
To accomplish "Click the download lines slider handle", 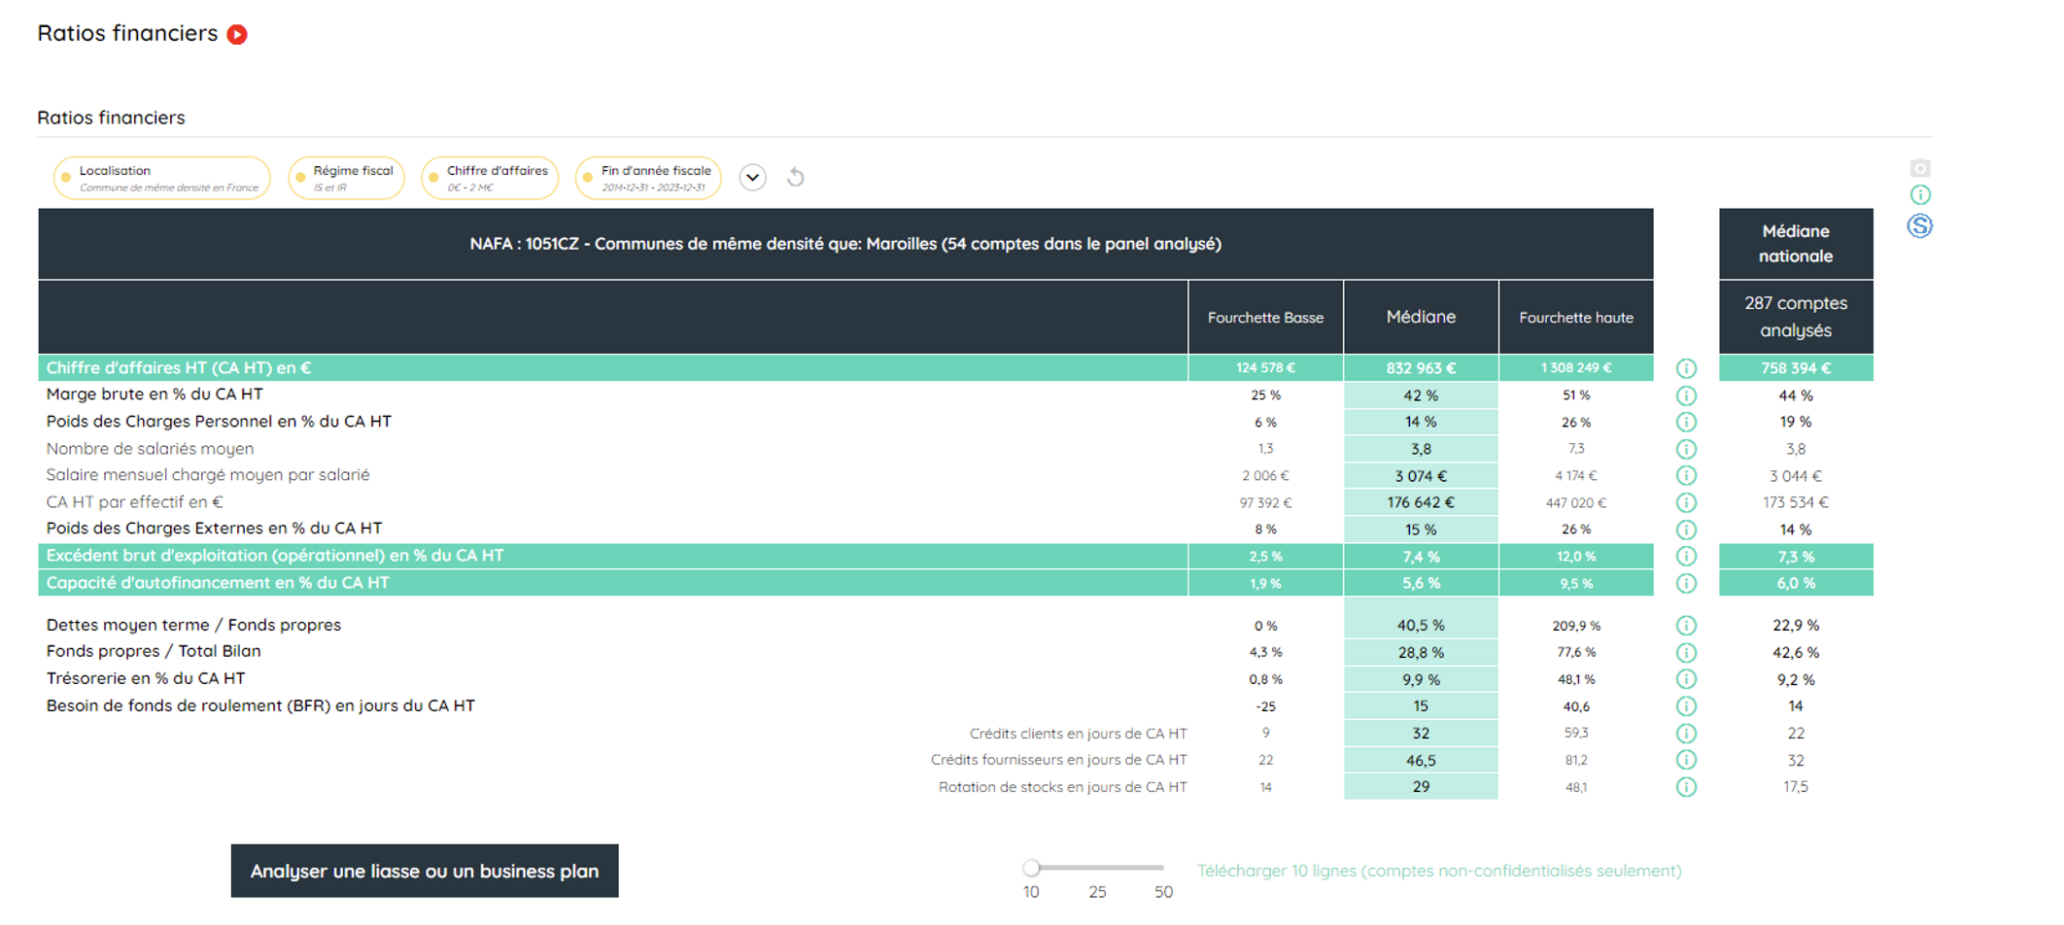I will [1031, 867].
